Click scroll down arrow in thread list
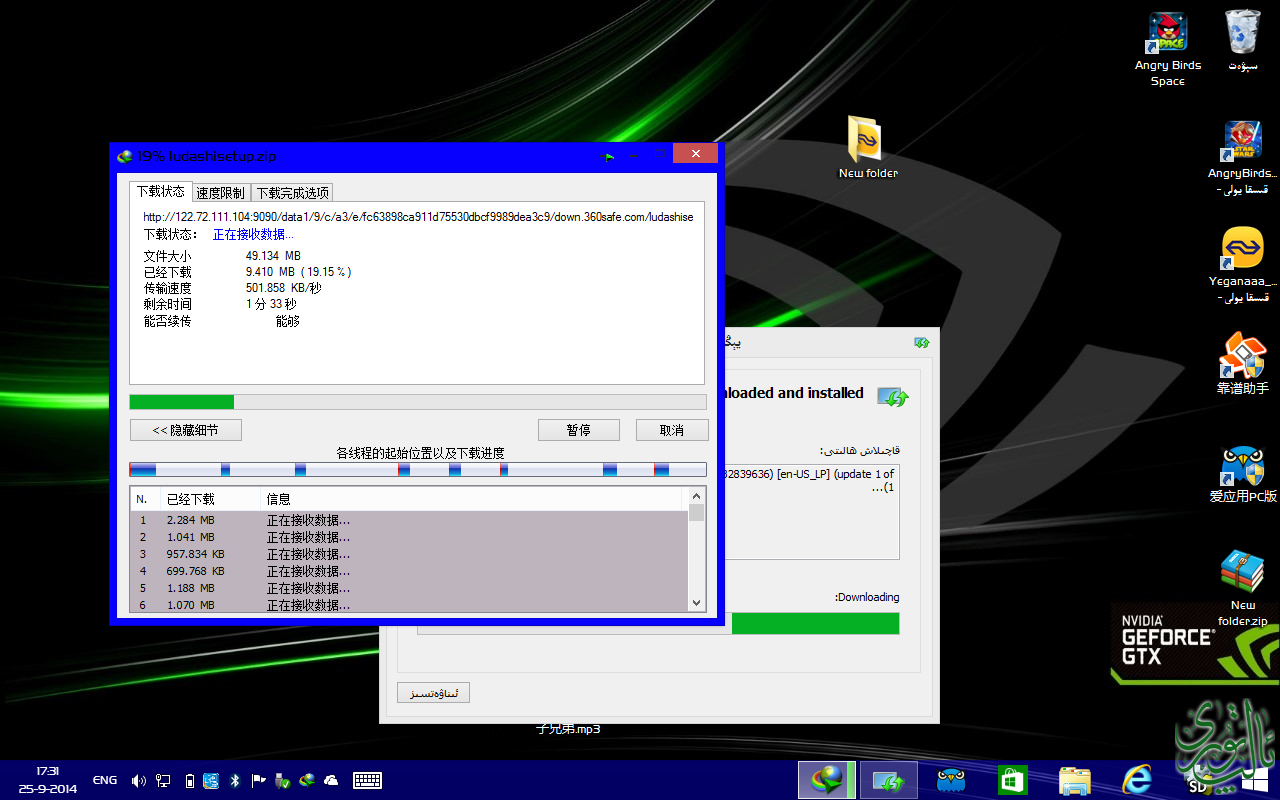This screenshot has height=800, width=1280. (x=697, y=603)
